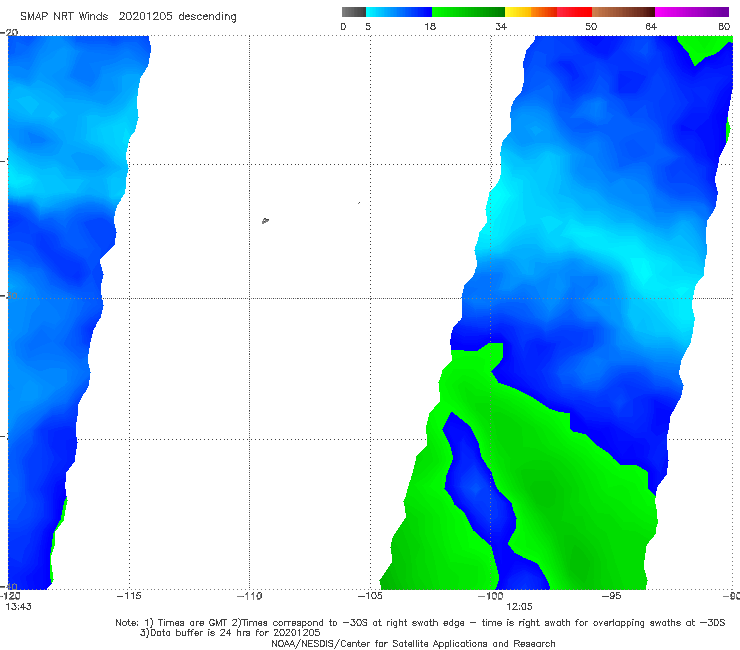
Task: Click the red segment of color bar
Action: point(574,12)
